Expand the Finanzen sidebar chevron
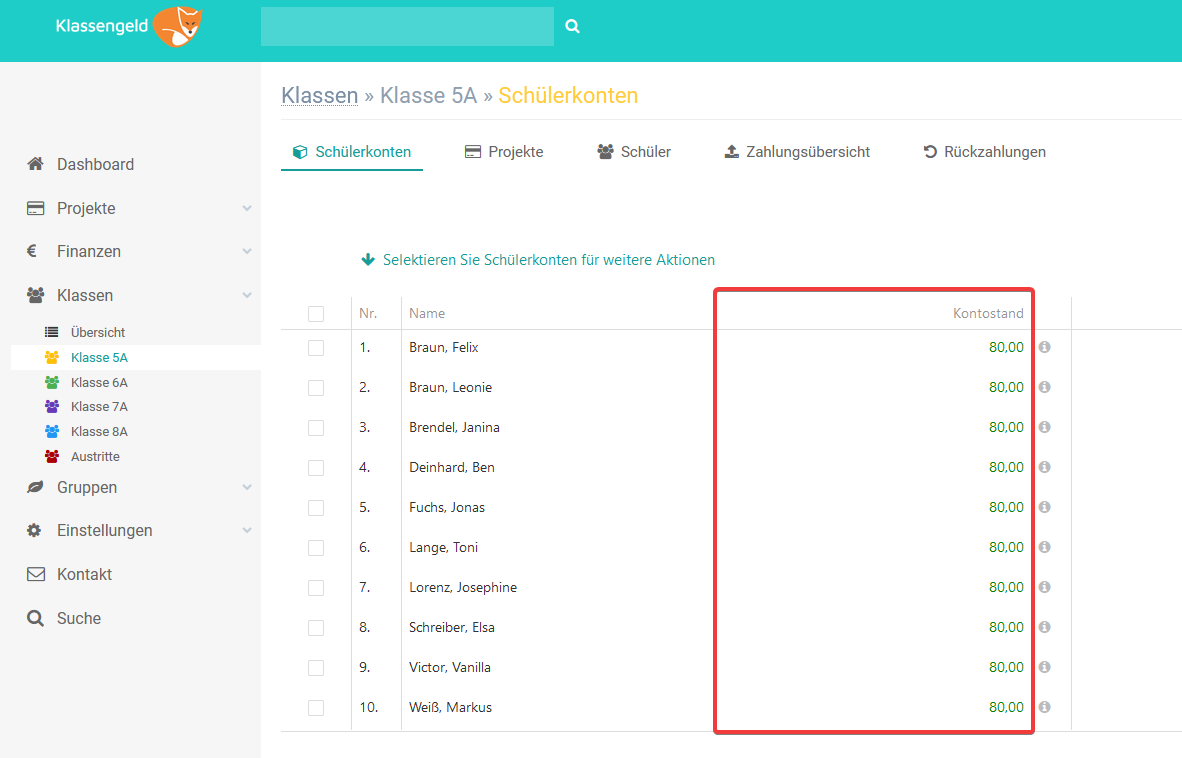 [x=247, y=251]
